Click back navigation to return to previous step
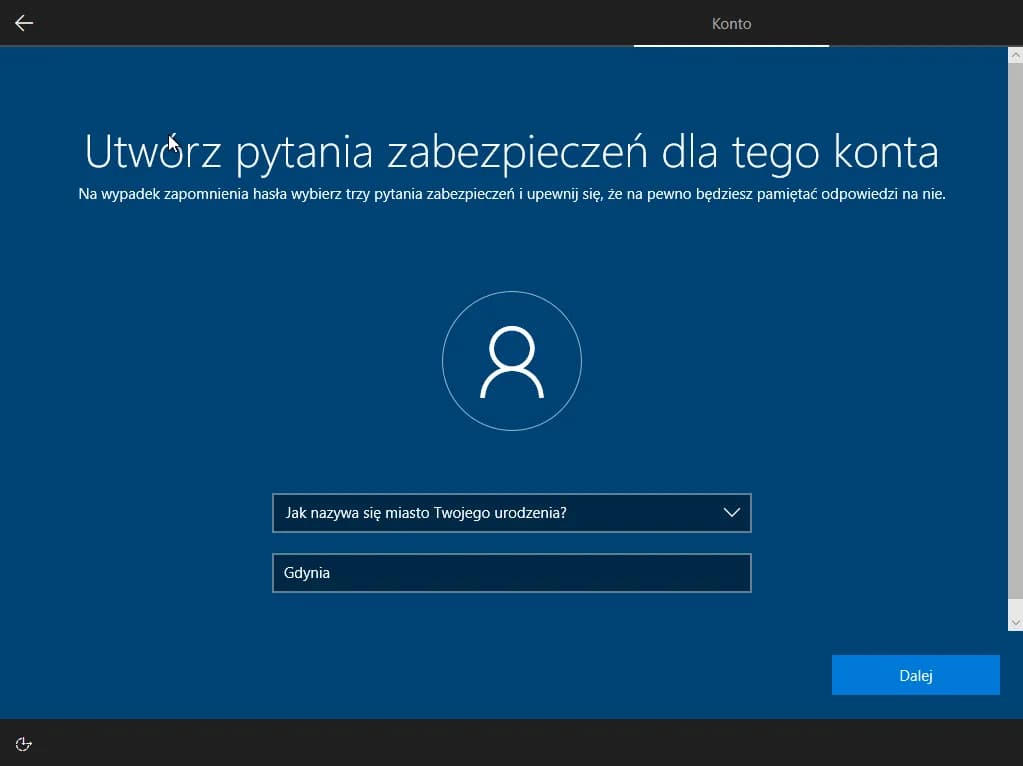This screenshot has width=1023, height=766. [x=23, y=23]
